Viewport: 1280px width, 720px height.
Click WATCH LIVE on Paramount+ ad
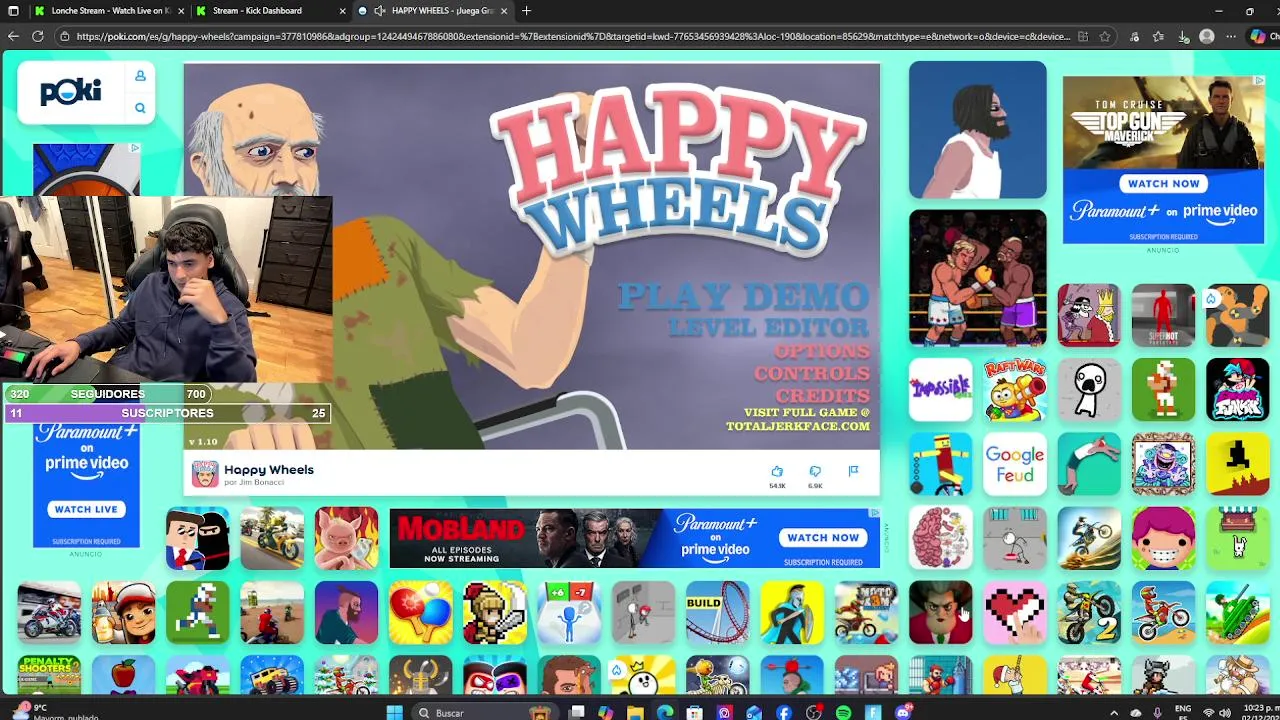pyautogui.click(x=86, y=509)
